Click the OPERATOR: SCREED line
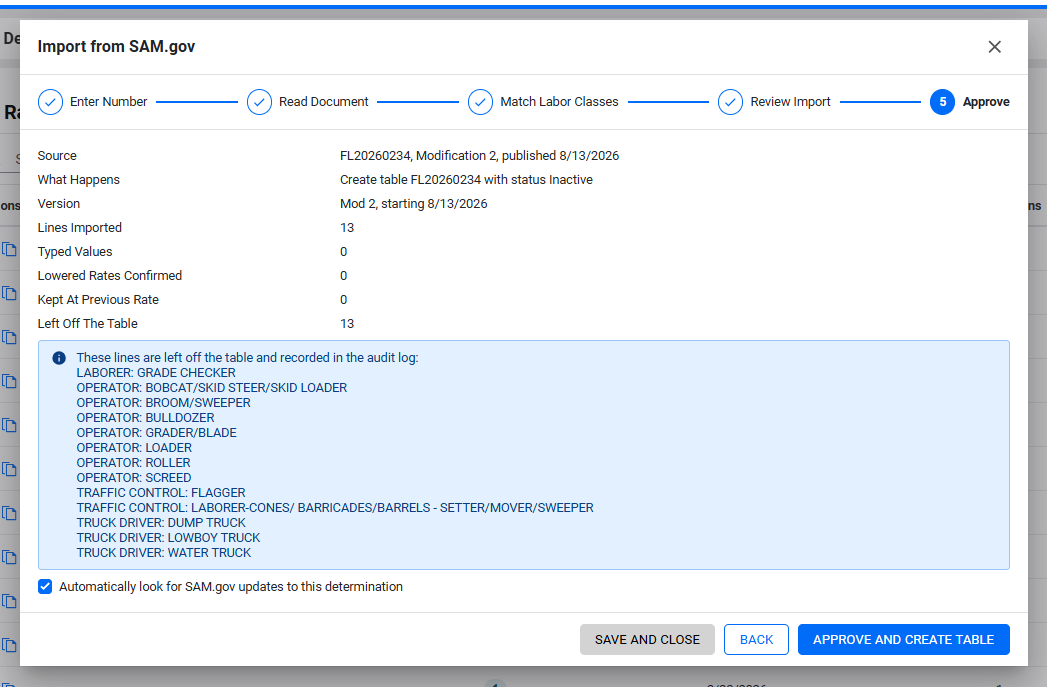The width and height of the screenshot is (1047, 687). (x=134, y=478)
